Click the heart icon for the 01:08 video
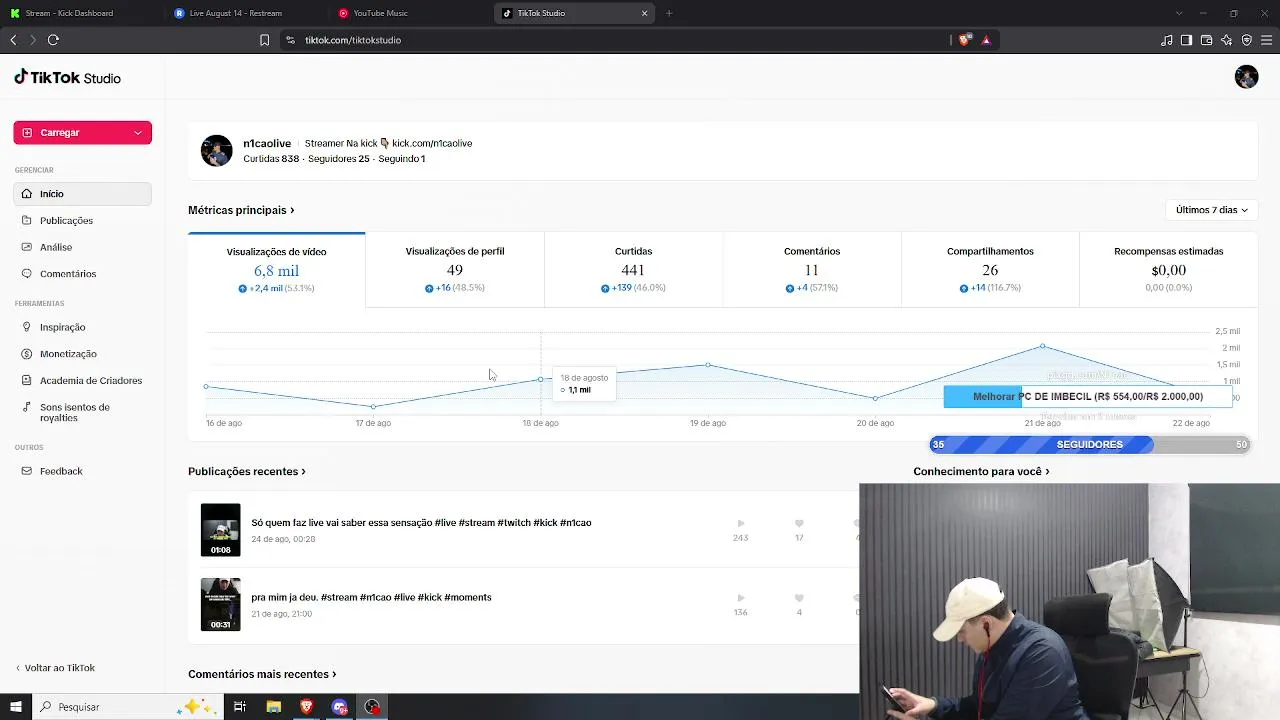The width and height of the screenshot is (1280, 720). pyautogui.click(x=799, y=523)
